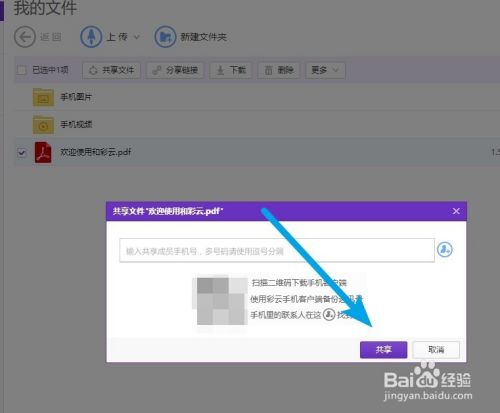The image size is (500, 413).
Task: Expand the 上传 dropdown arrow
Action: [x=136, y=37]
